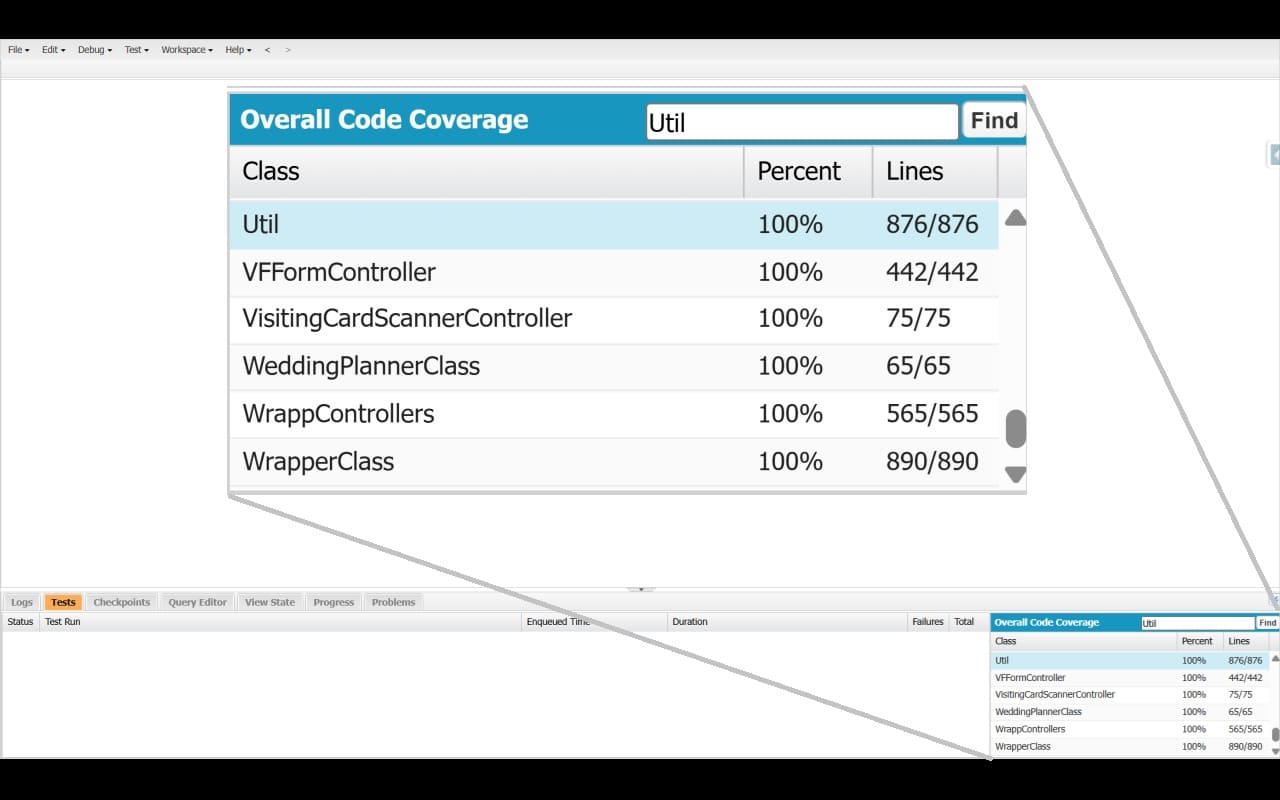Open the File menu
This screenshot has width=1280, height=800.
19,50
